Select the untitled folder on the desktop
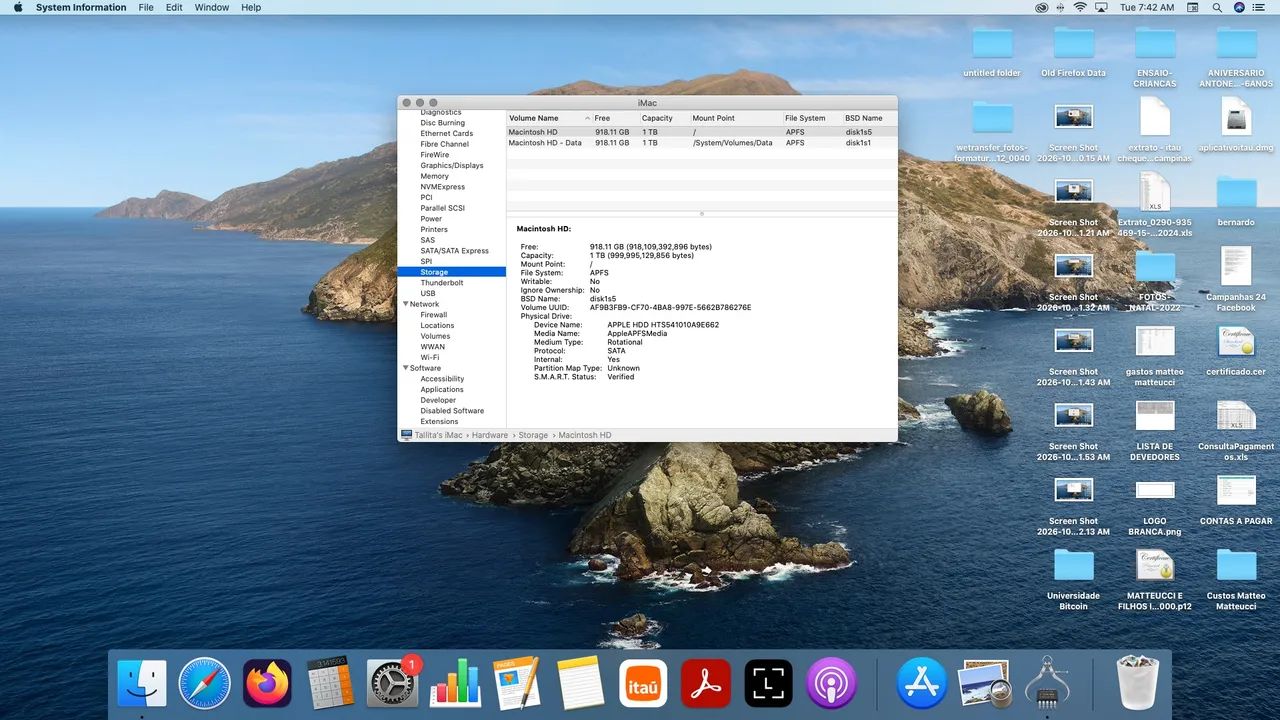Viewport: 1280px width, 720px height. point(992,52)
